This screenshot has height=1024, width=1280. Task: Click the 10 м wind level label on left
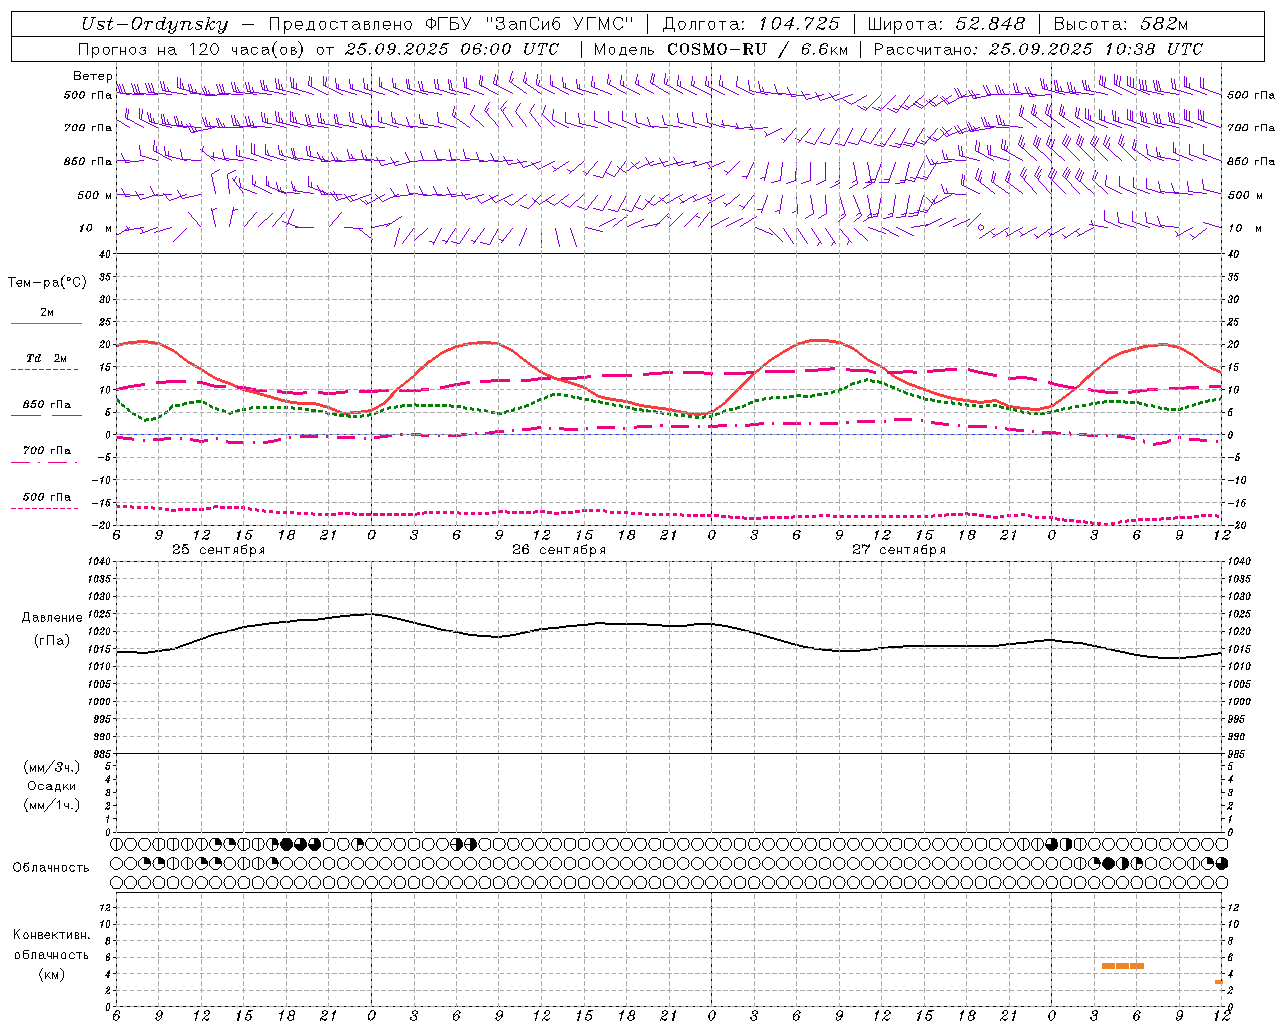96,228
